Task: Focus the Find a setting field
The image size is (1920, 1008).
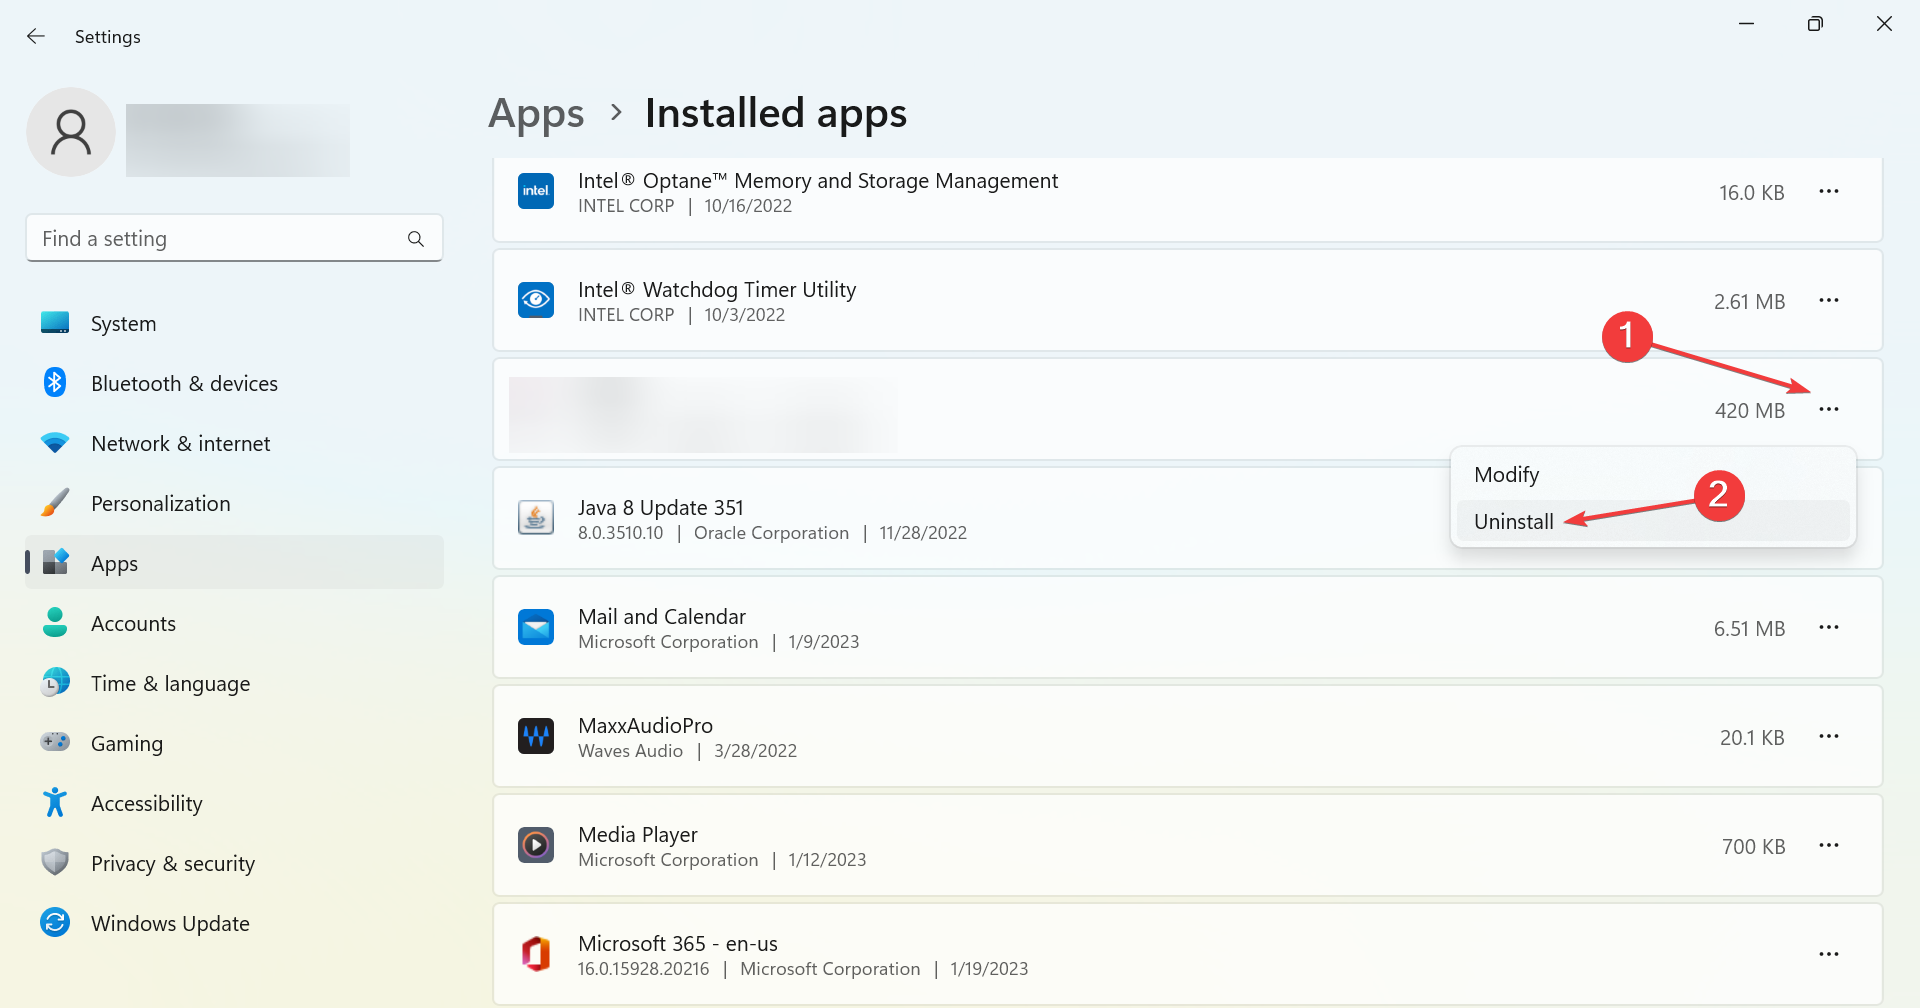Action: pyautogui.click(x=234, y=238)
